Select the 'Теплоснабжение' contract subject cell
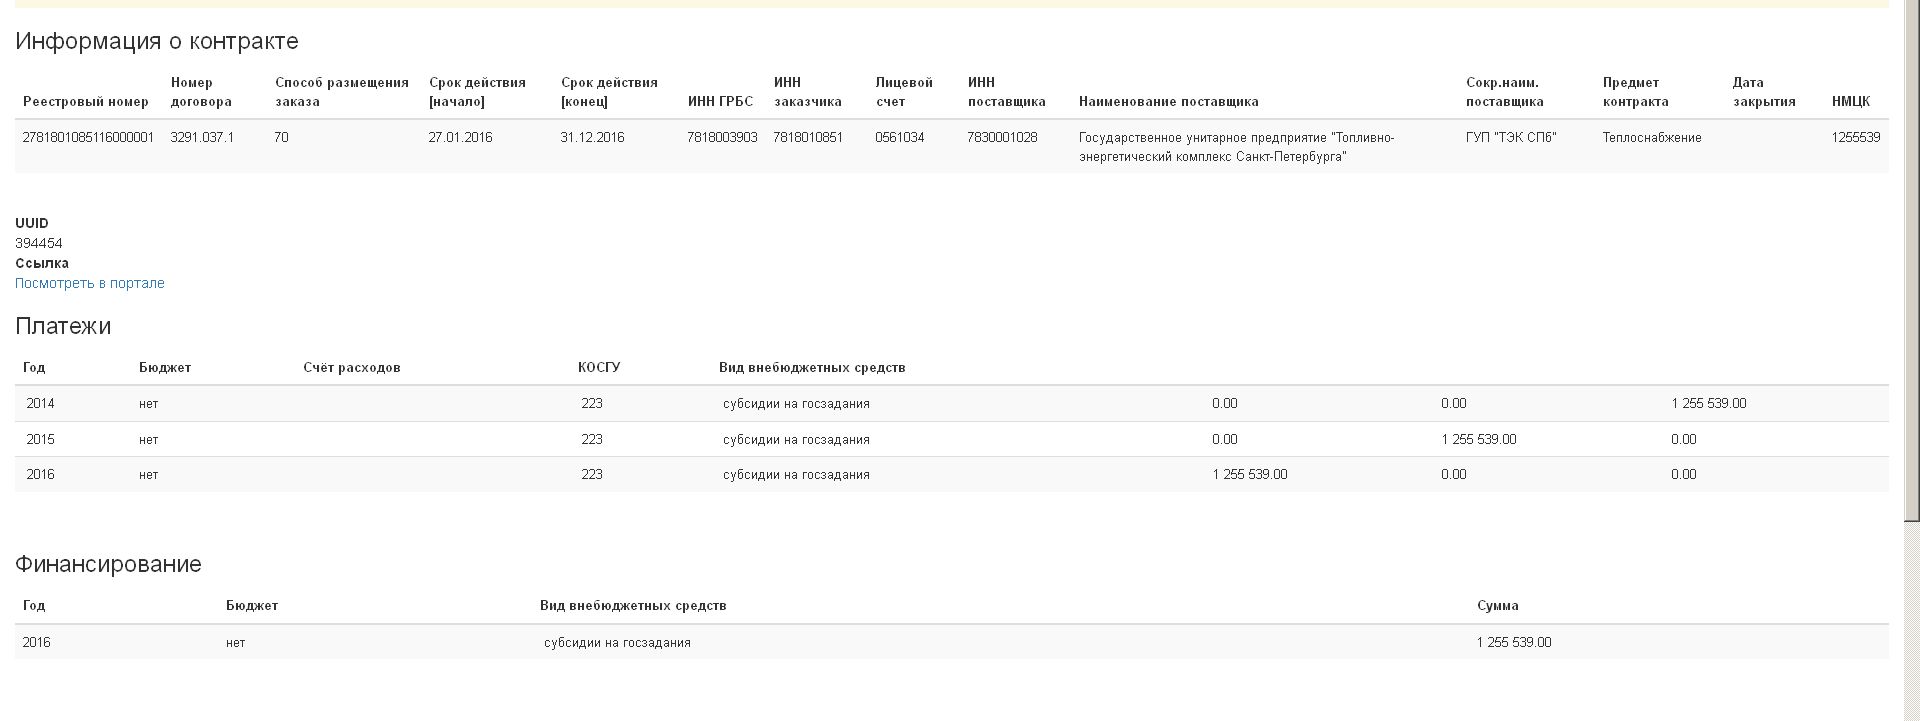The width and height of the screenshot is (1920, 721). point(1651,138)
